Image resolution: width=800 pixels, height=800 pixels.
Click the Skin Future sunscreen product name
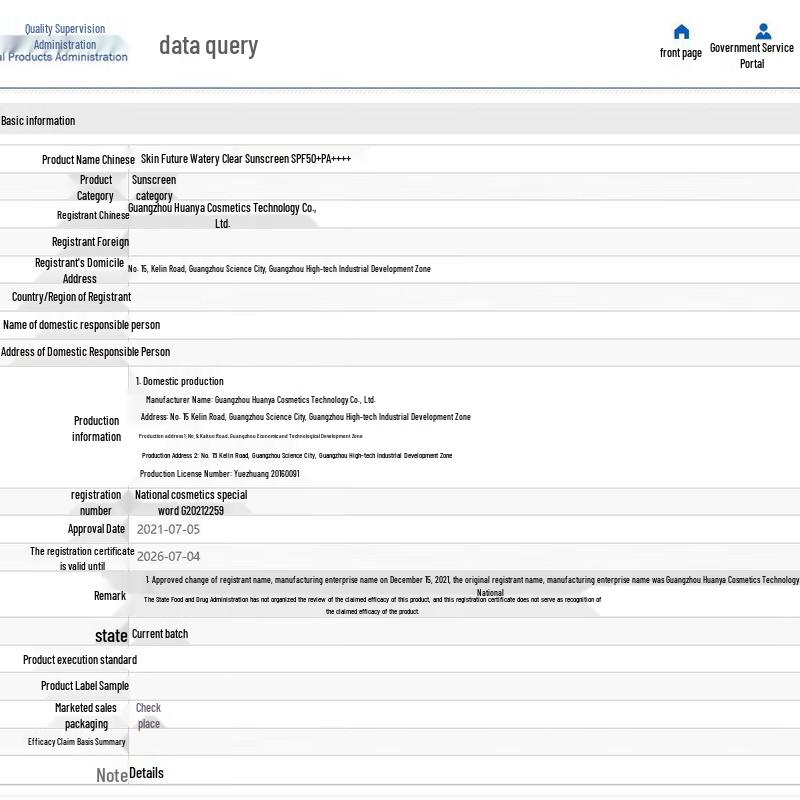pyautogui.click(x=246, y=159)
